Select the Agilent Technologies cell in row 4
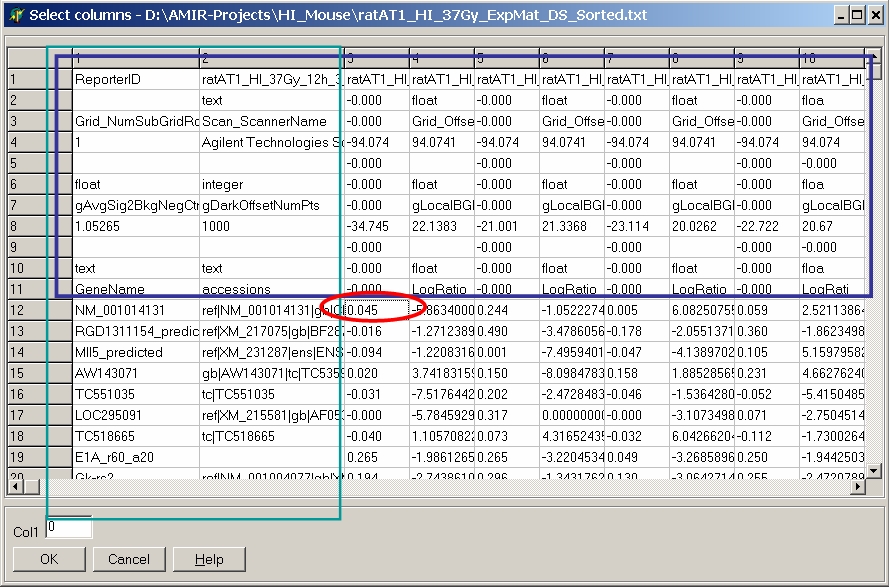This screenshot has height=587, width=889. [268, 142]
